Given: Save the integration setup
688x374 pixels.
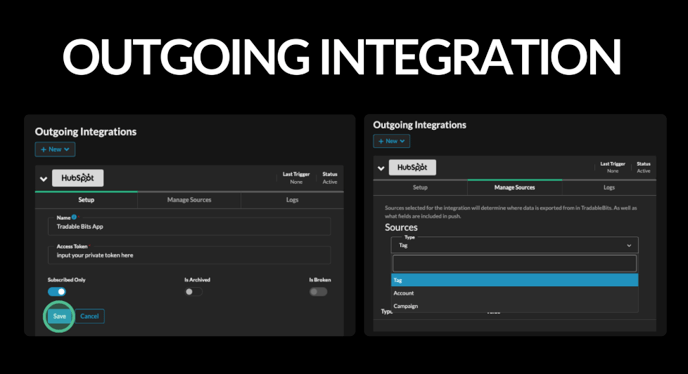Looking at the screenshot, I should 59,316.
